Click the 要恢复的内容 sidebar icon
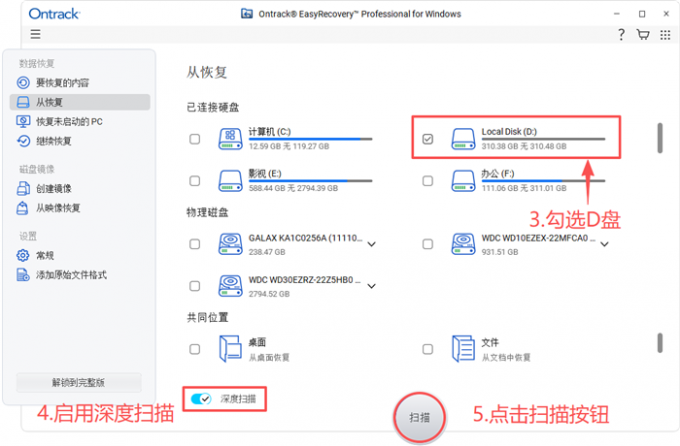 pyautogui.click(x=23, y=82)
